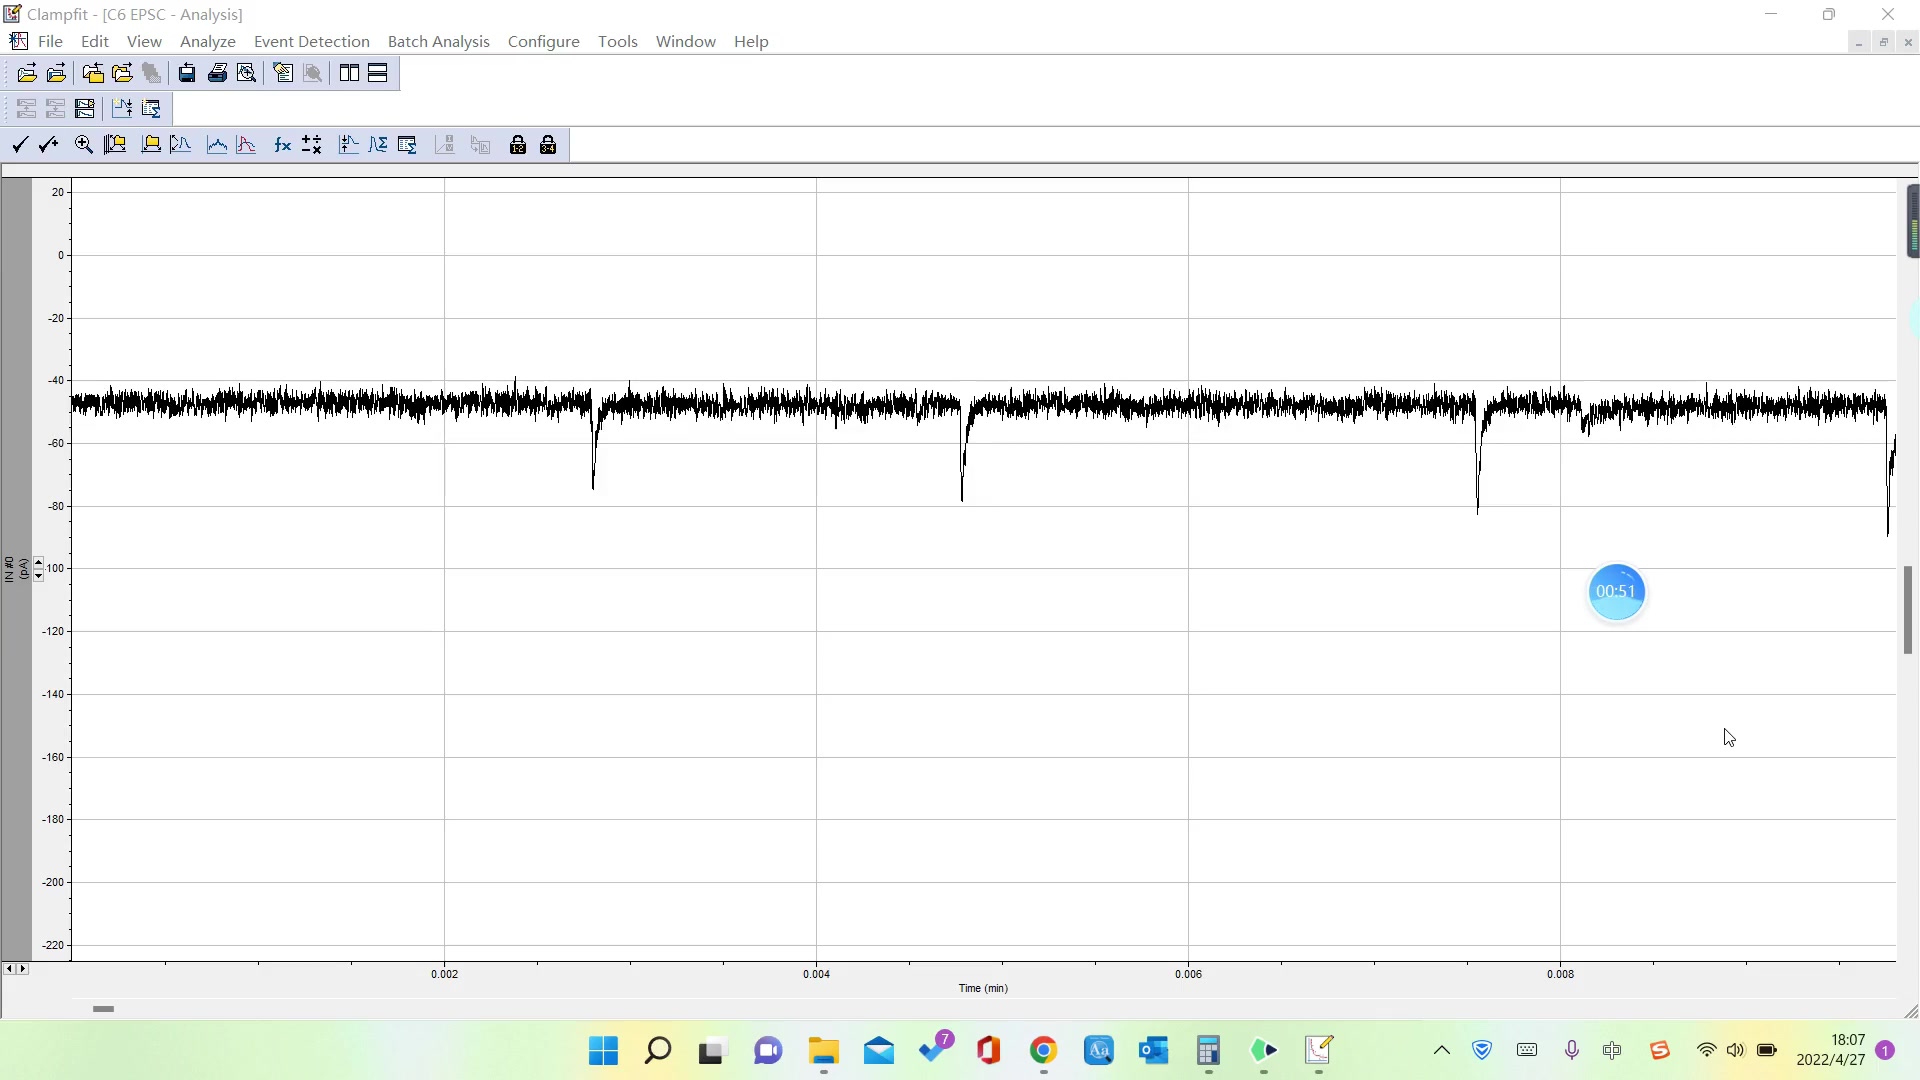Click Y-axis scale up arrow stepper

[x=38, y=563]
